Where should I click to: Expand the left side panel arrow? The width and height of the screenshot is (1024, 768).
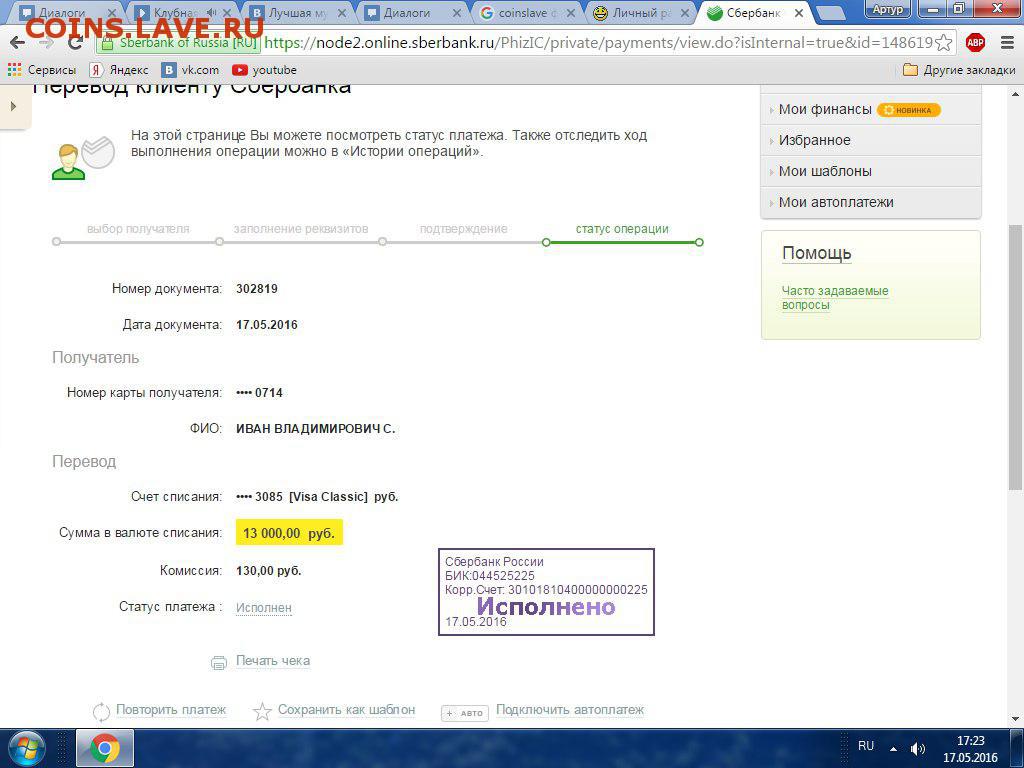click(14, 106)
